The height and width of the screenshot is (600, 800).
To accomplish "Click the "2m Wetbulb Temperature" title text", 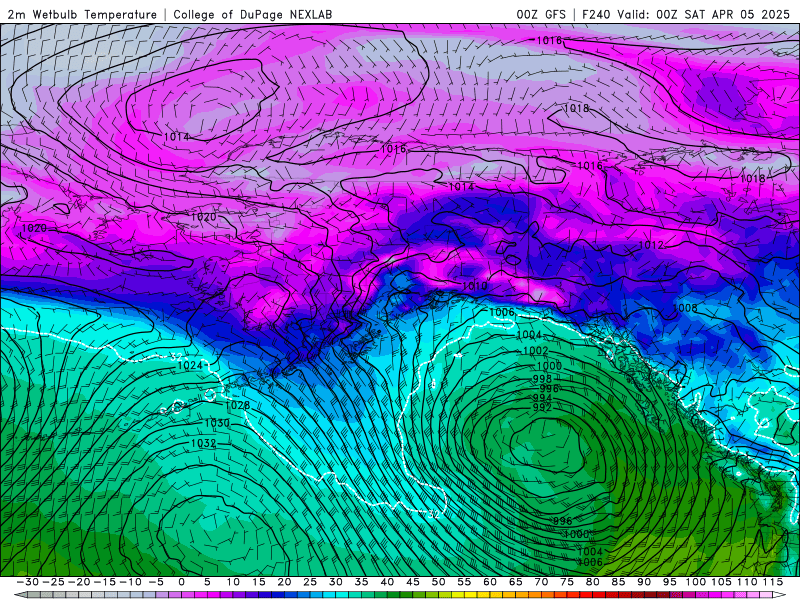I will pos(82,15).
